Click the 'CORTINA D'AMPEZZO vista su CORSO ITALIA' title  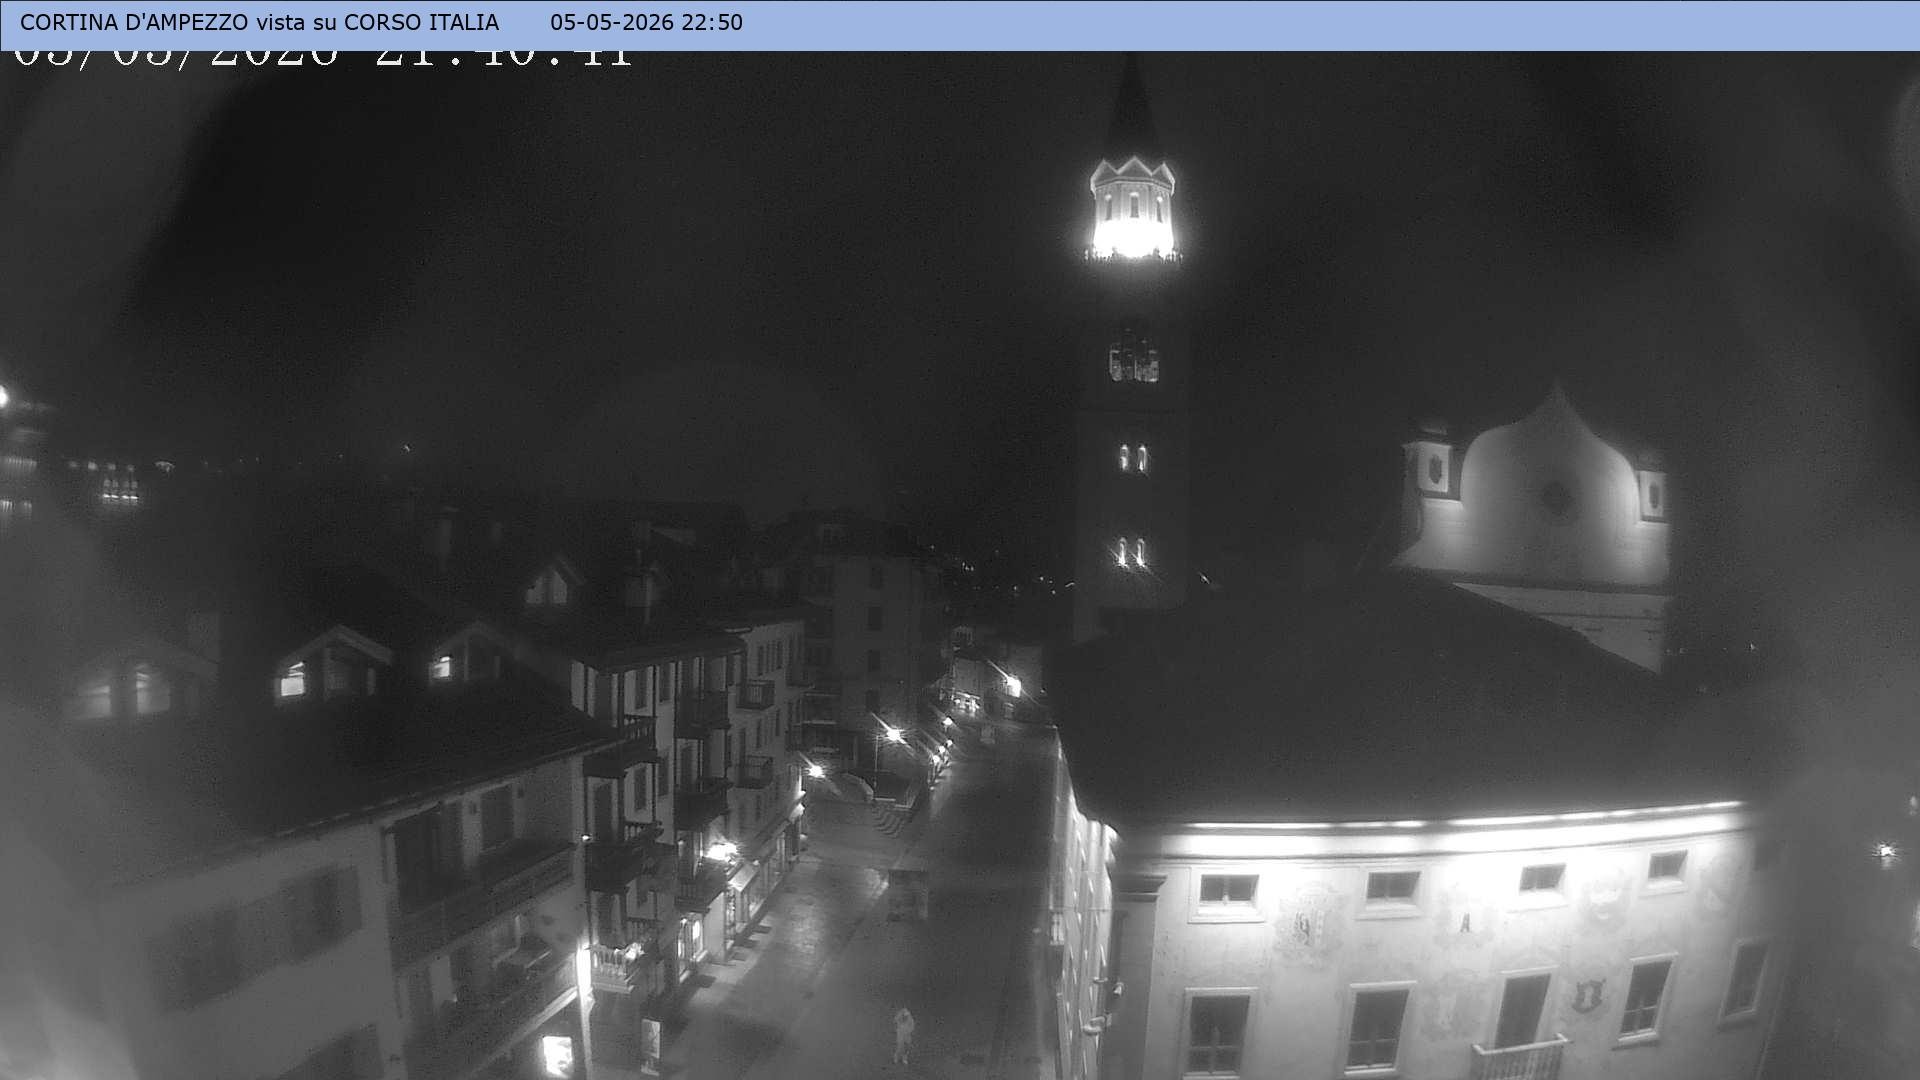pyautogui.click(x=259, y=22)
